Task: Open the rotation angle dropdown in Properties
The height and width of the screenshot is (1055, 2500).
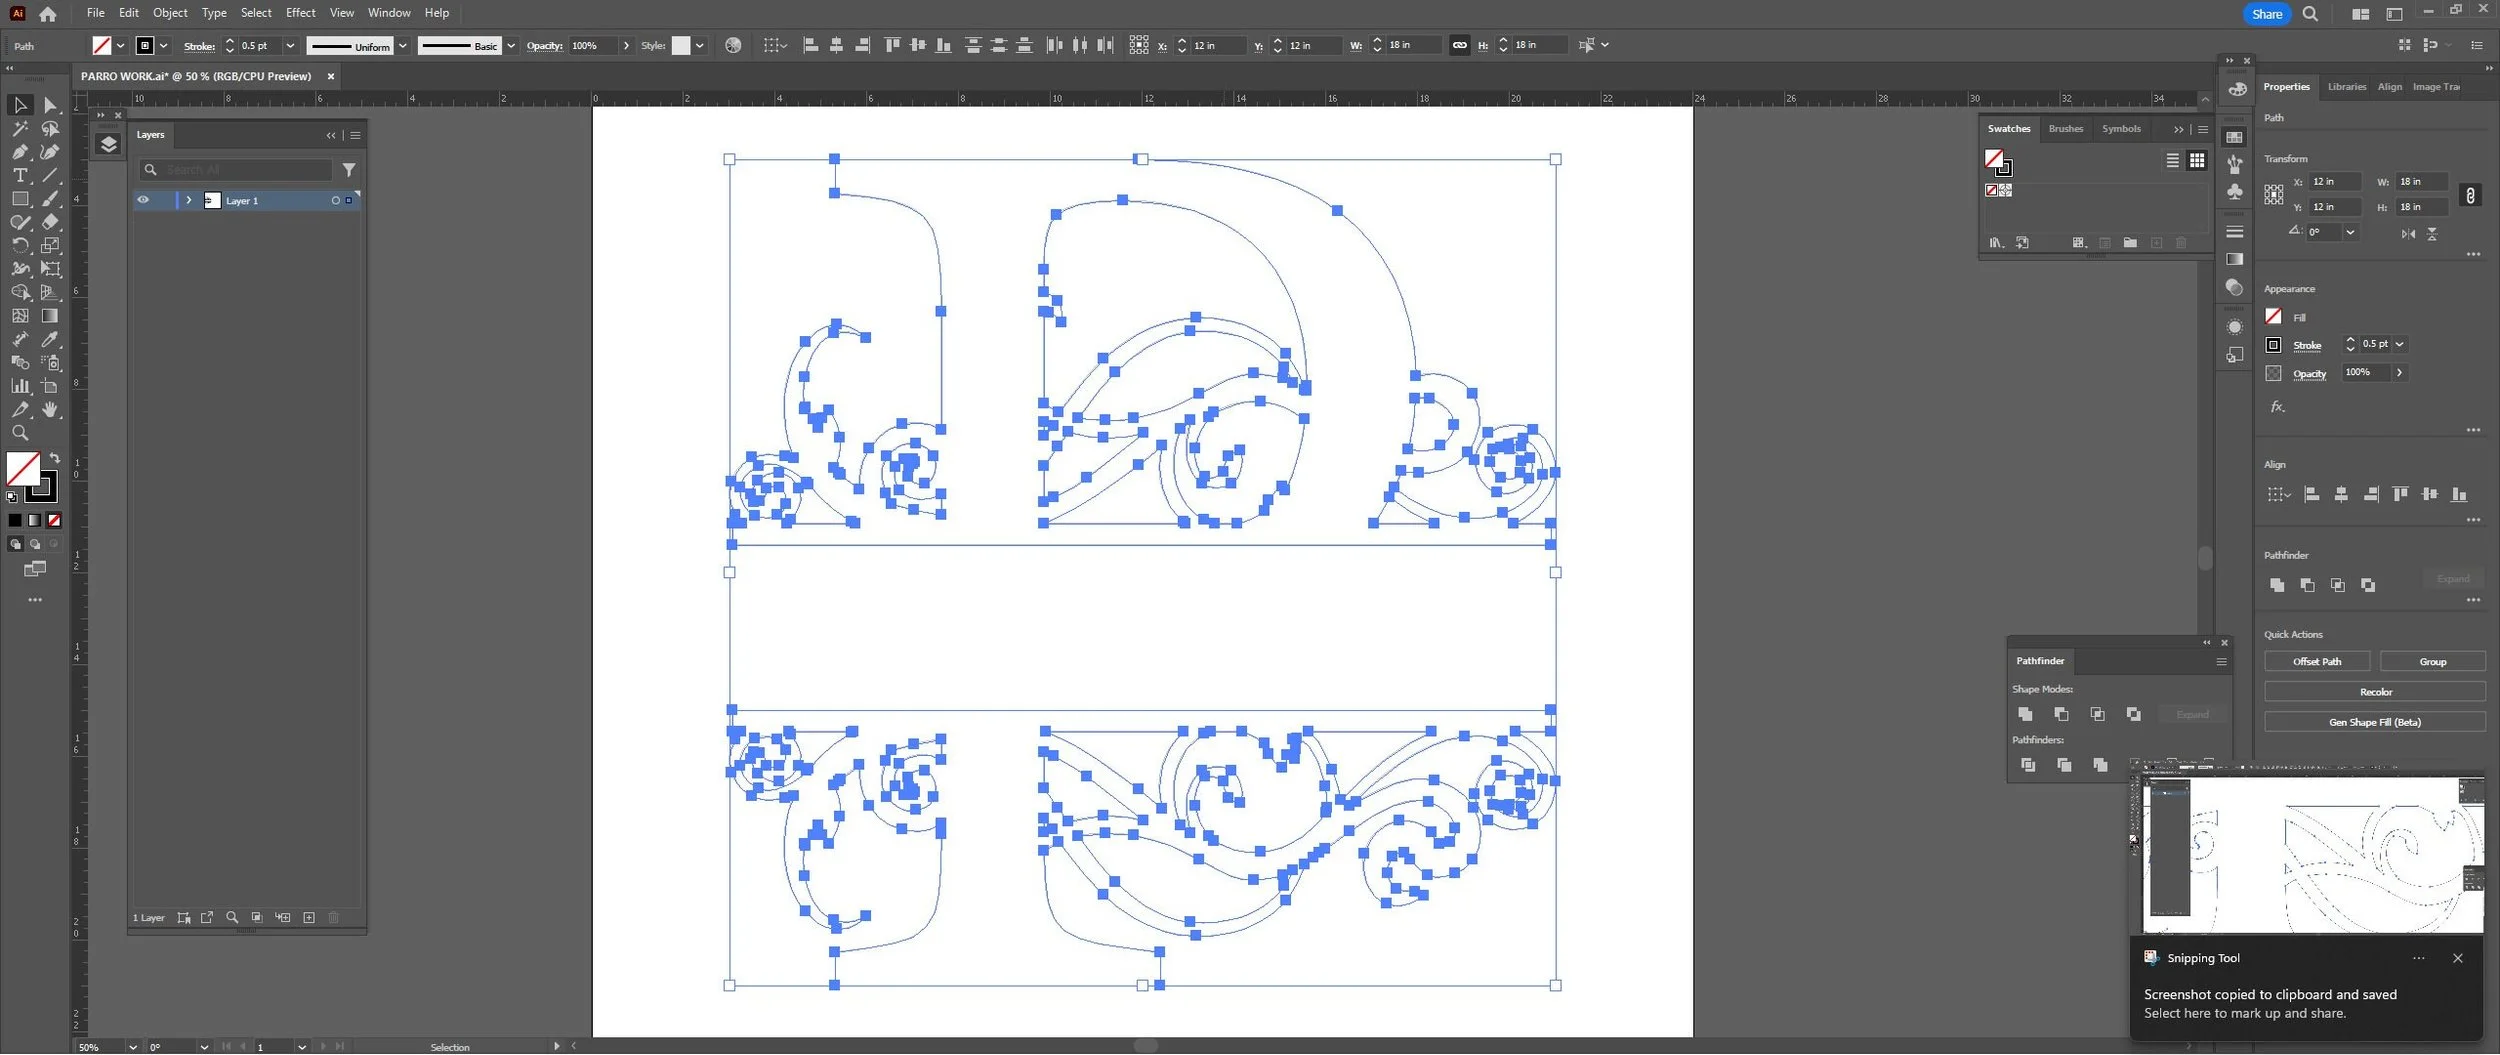Action: [2350, 232]
